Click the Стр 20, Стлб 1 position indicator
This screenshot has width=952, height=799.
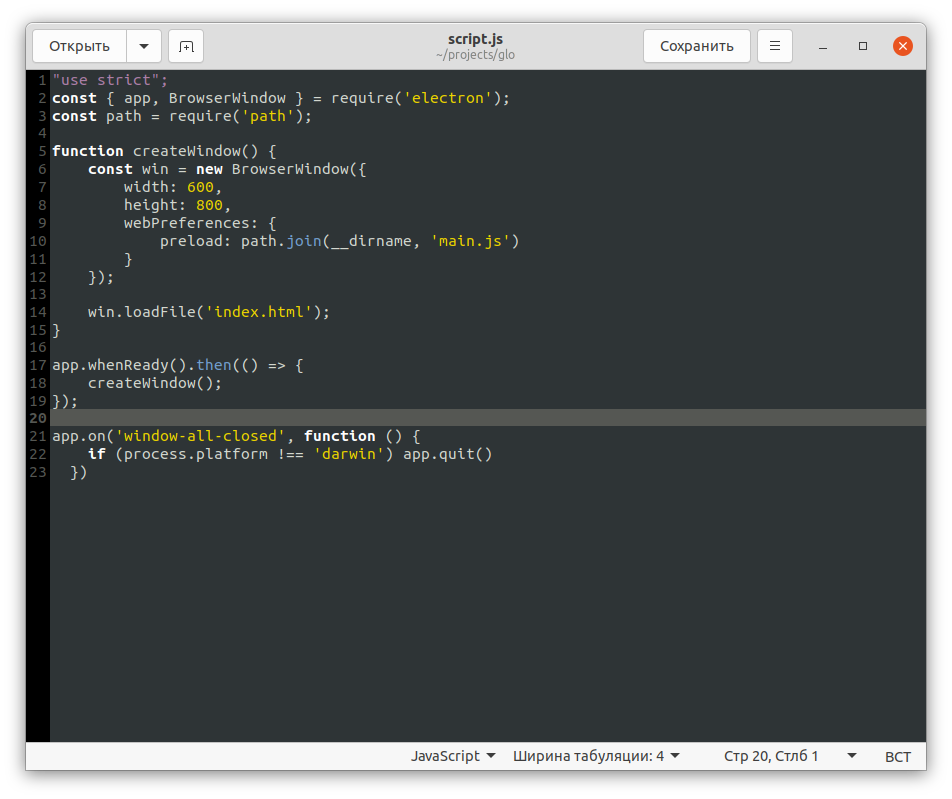(x=771, y=756)
